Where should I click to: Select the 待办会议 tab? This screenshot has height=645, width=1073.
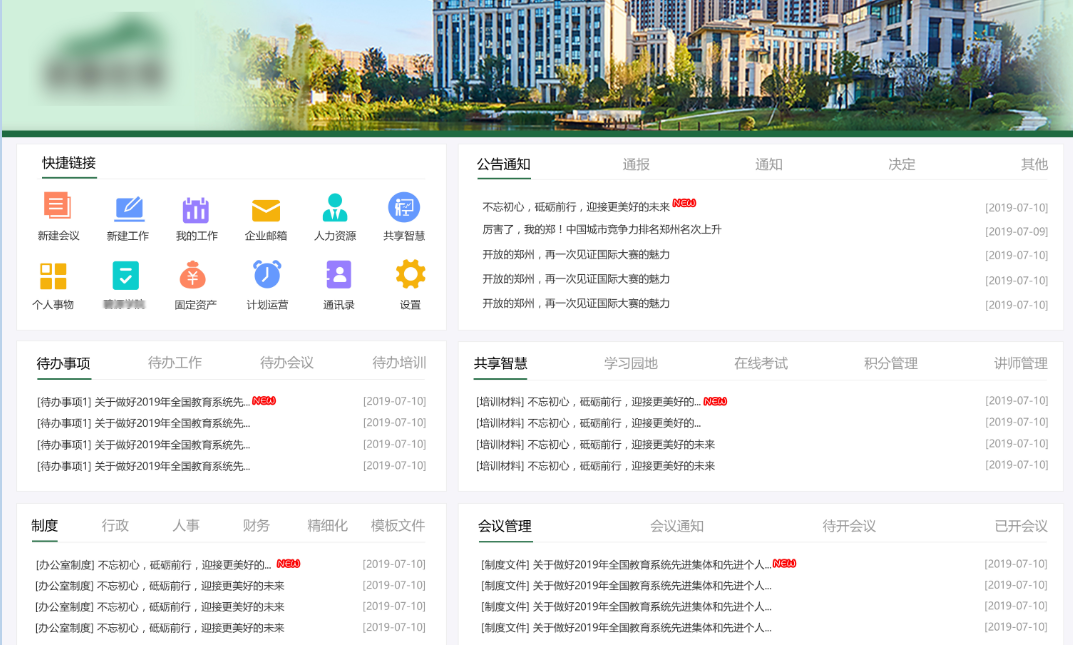287,363
